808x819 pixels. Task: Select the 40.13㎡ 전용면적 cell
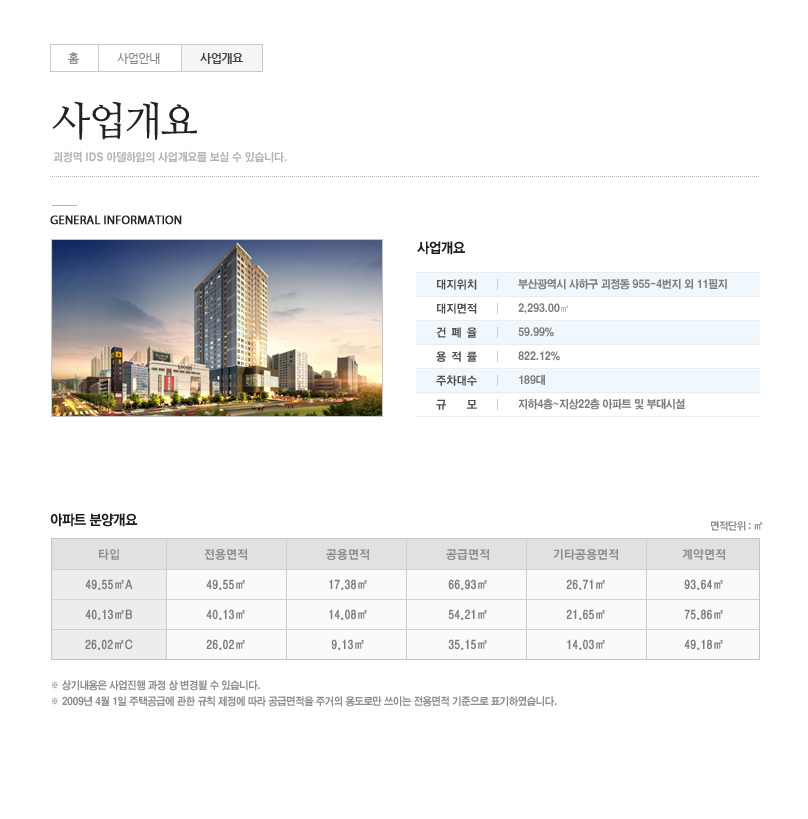click(x=226, y=615)
